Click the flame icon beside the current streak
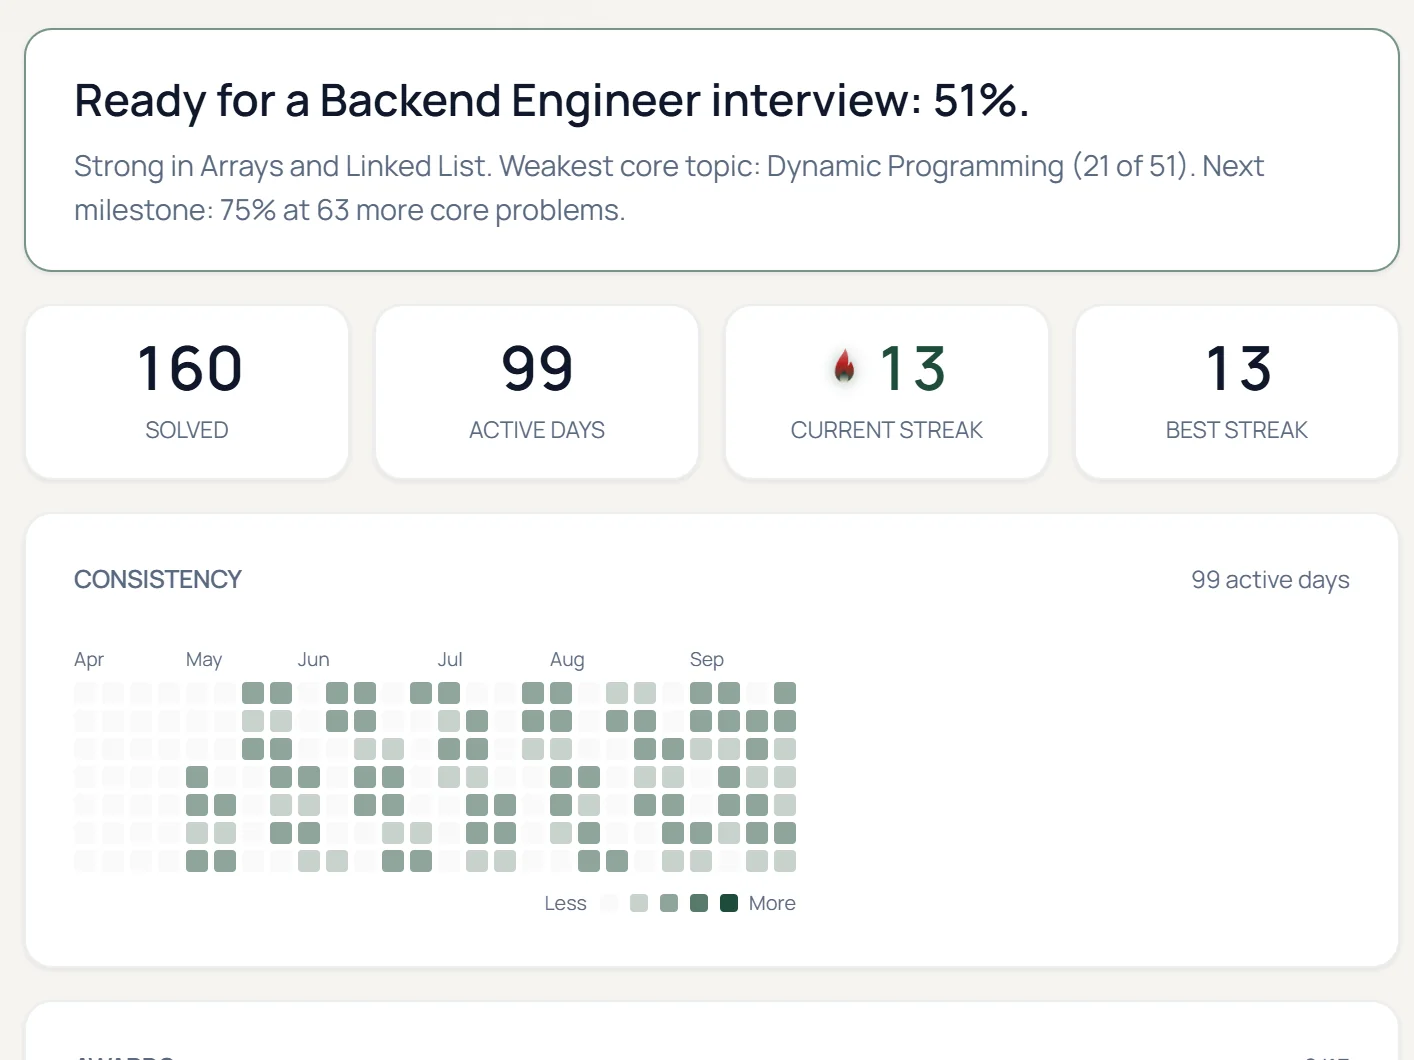1414x1060 pixels. tap(845, 367)
